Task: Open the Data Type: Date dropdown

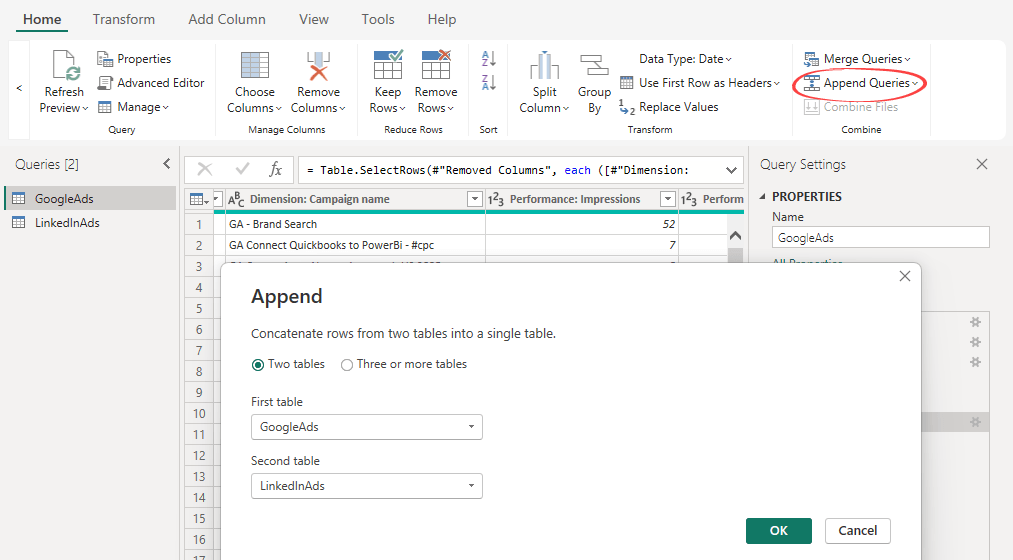Action: [685, 59]
